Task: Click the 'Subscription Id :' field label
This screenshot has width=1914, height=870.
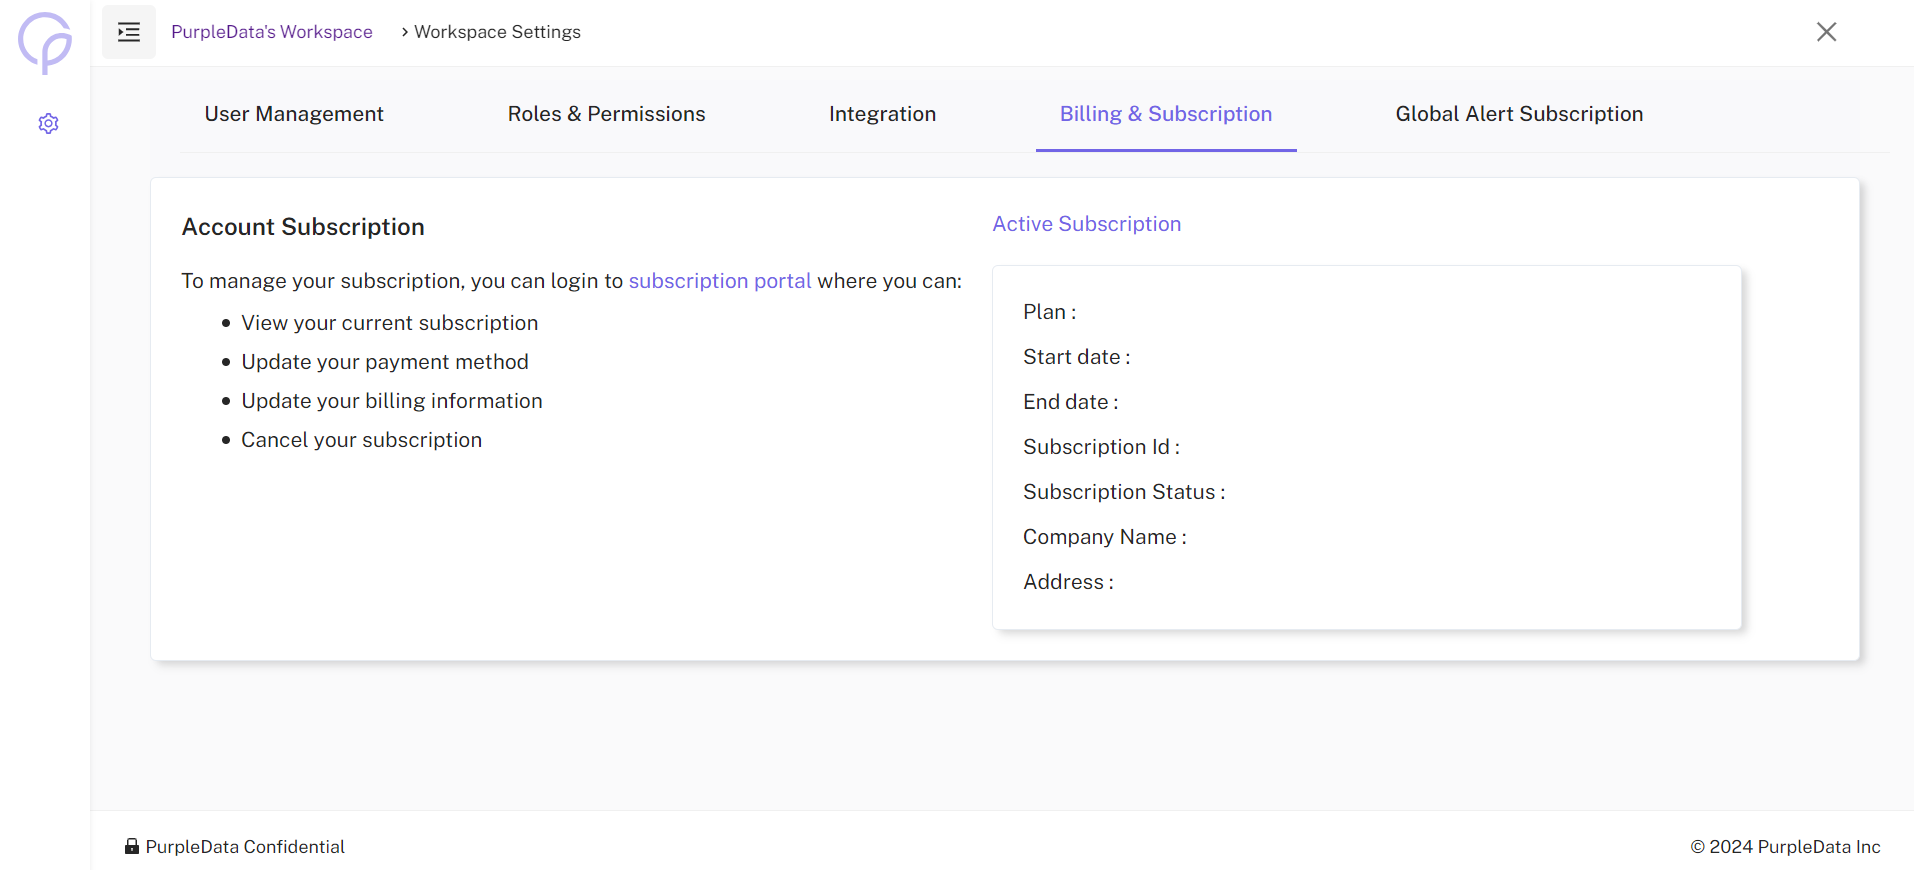Action: pos(1101,447)
